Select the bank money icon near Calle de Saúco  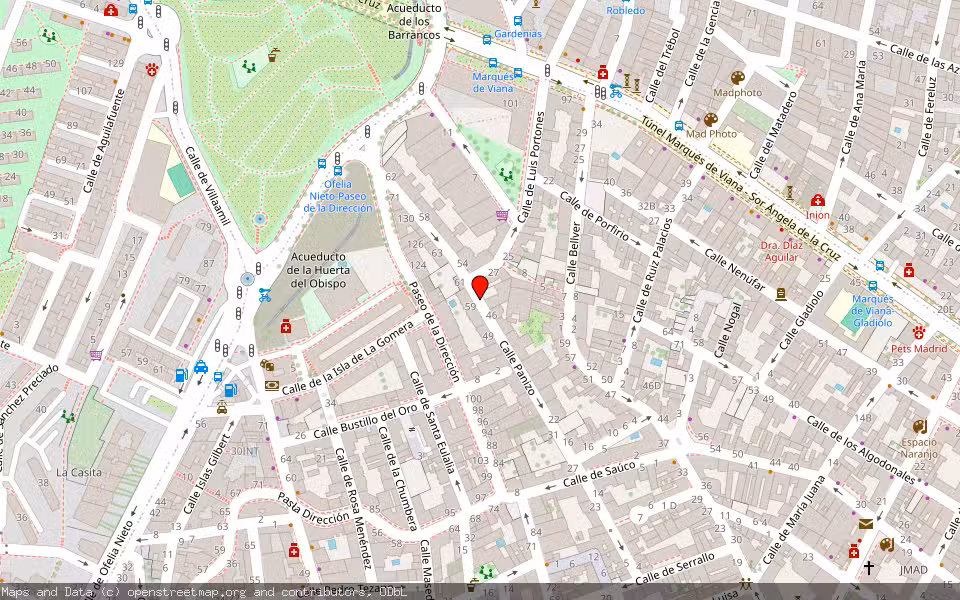271,385
